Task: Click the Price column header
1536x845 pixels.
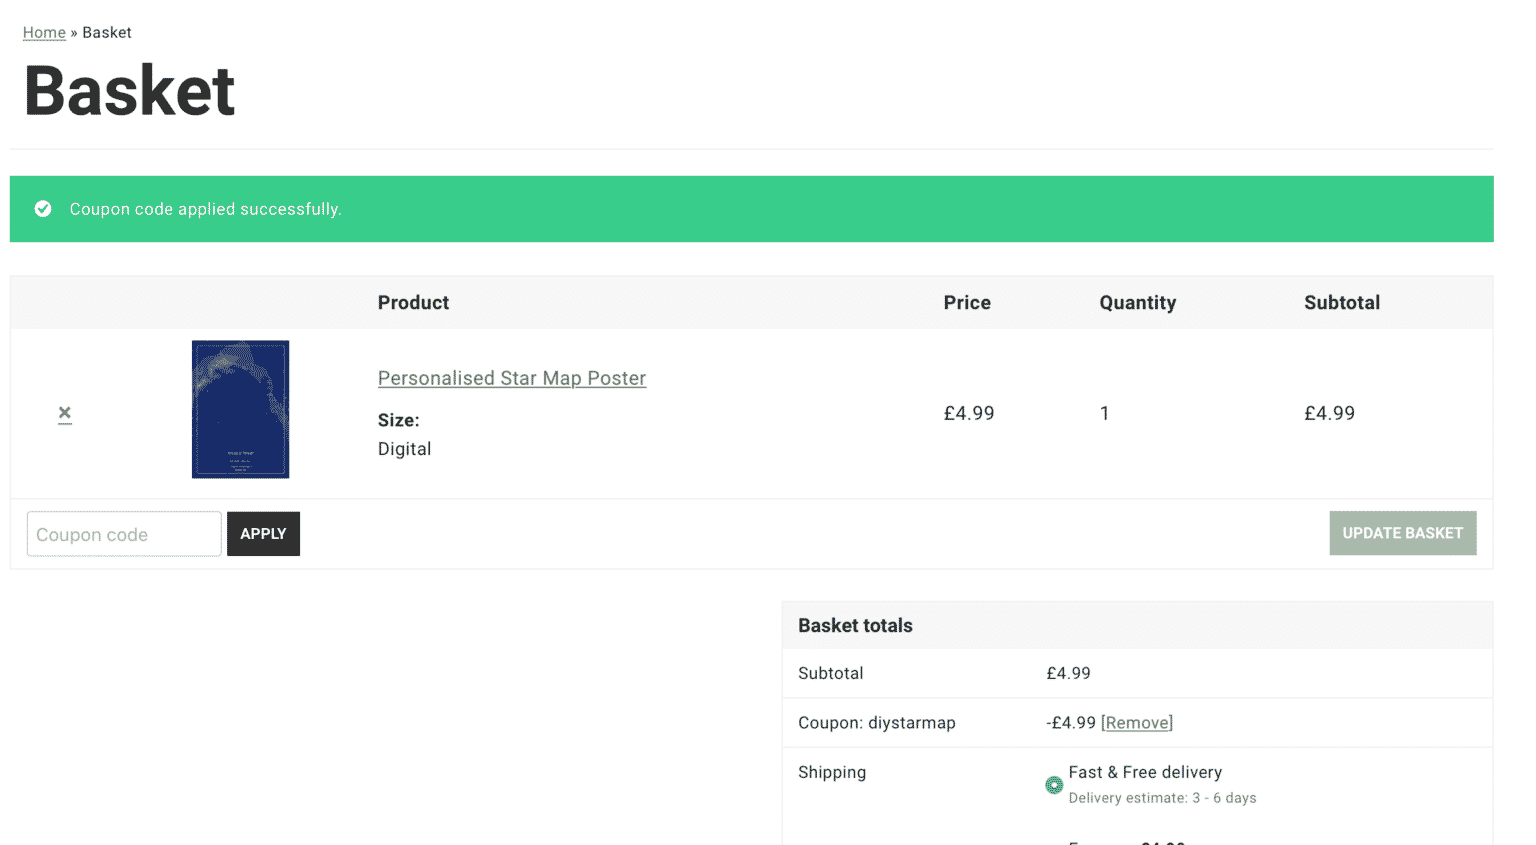Action: pyautogui.click(x=966, y=303)
